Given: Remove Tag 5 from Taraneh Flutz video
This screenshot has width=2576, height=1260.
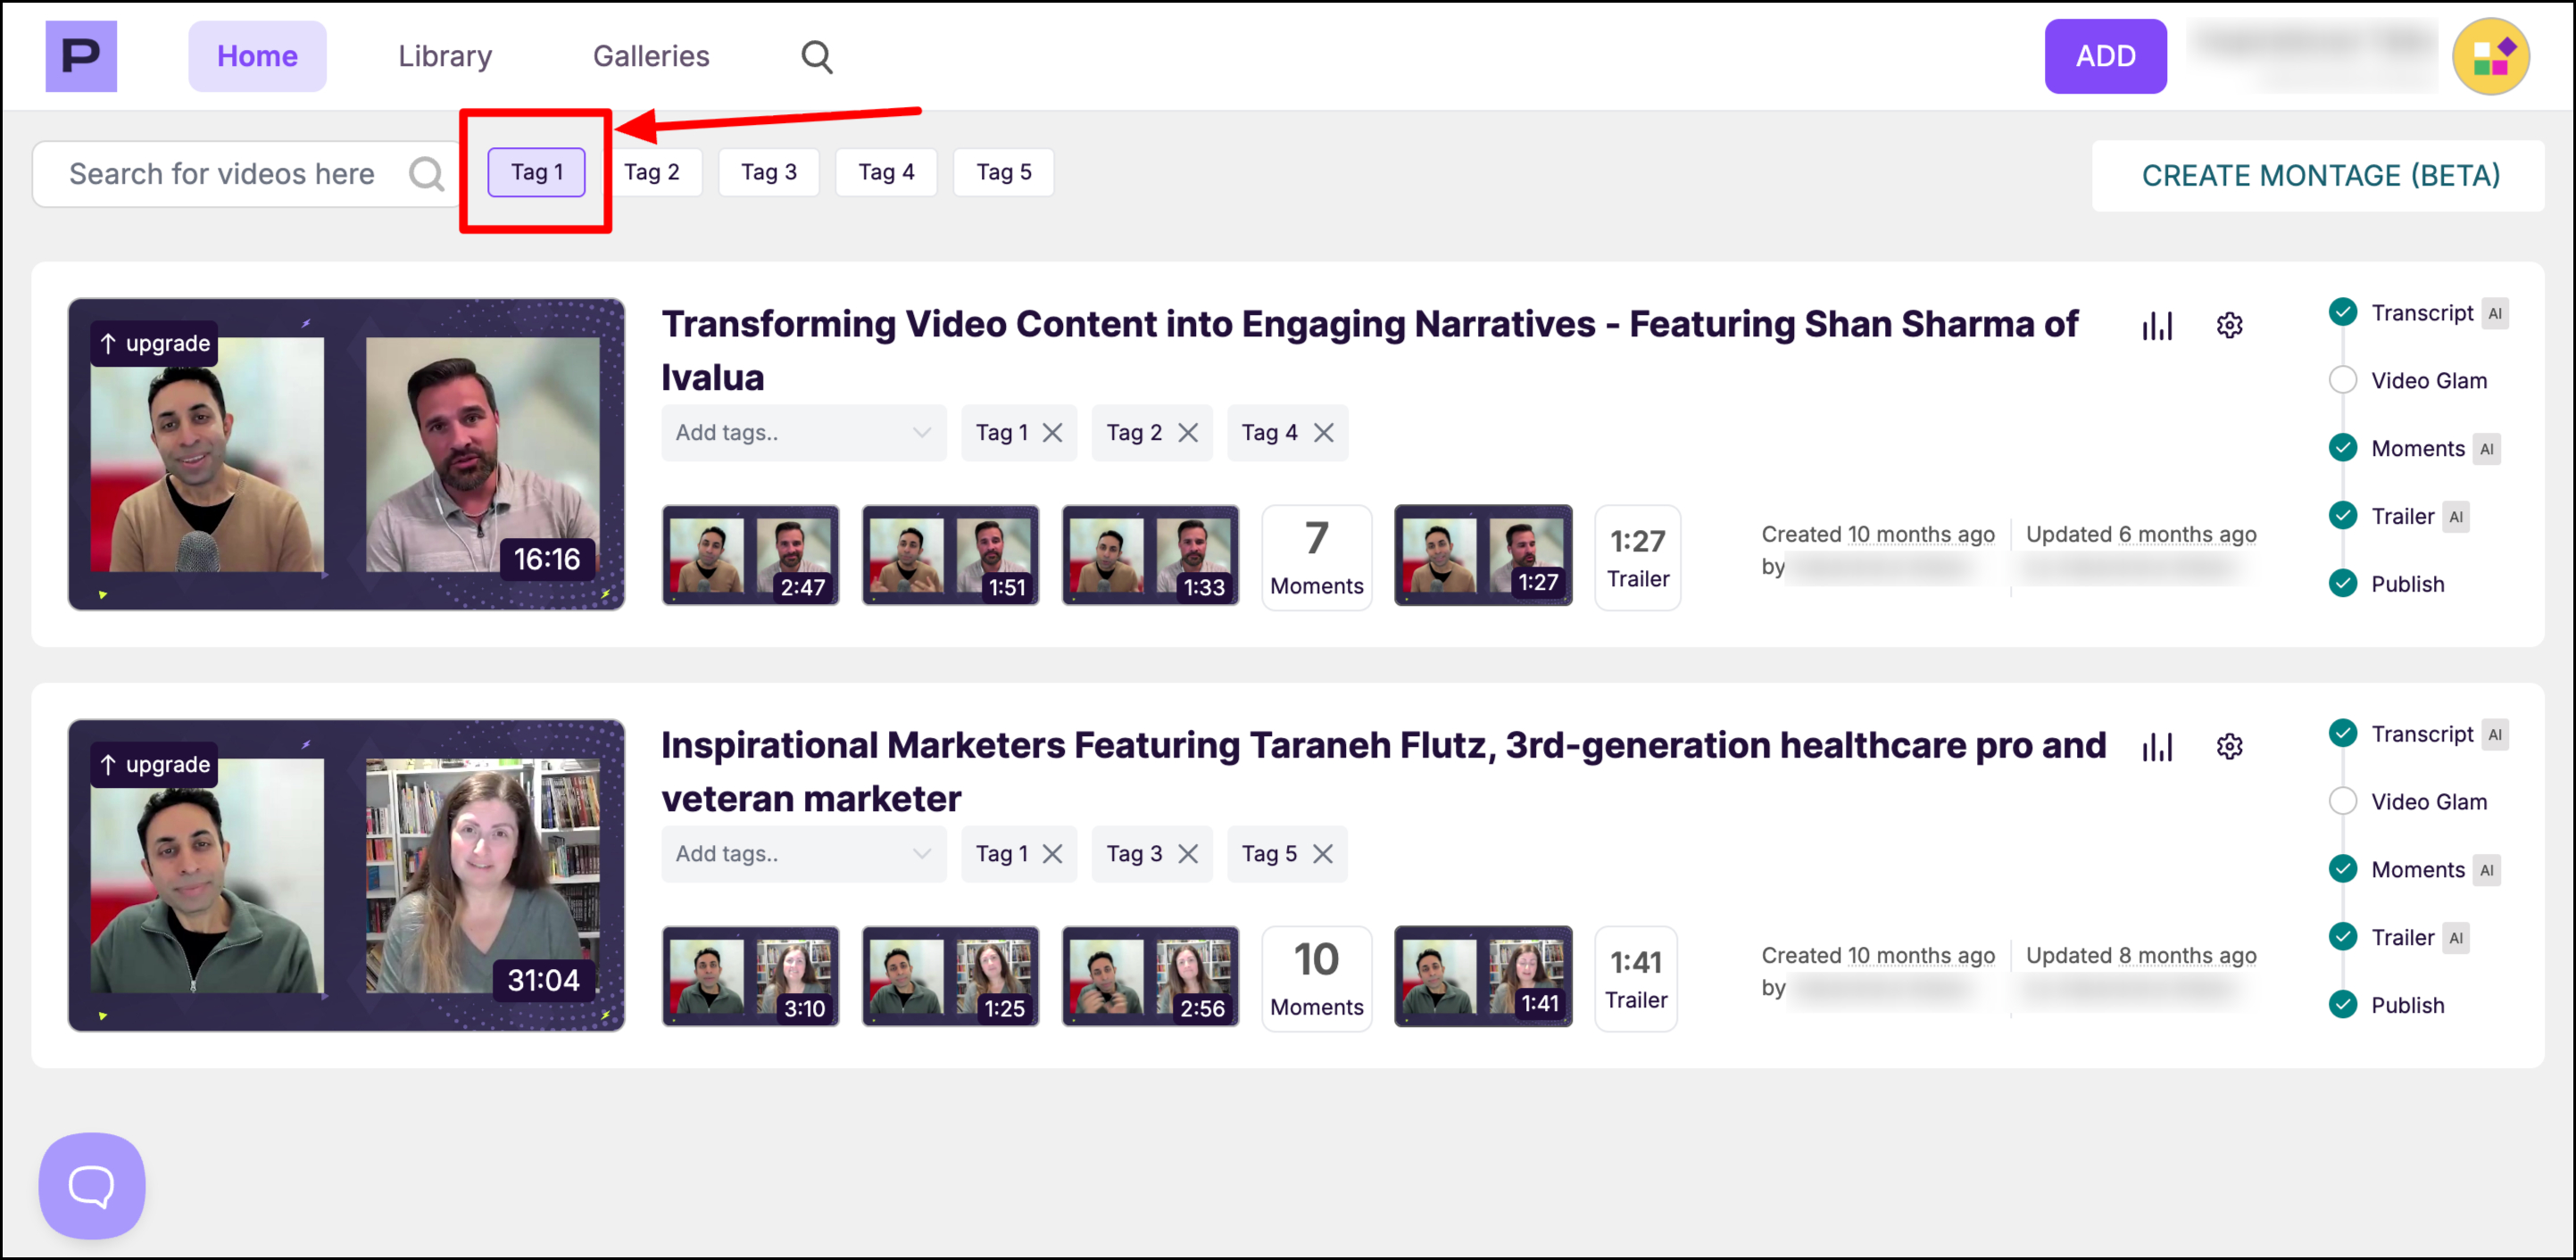Looking at the screenshot, I should click(x=1322, y=854).
